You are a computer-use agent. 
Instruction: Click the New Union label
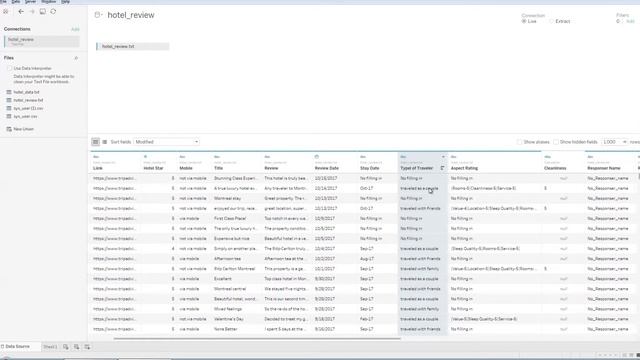click(24, 129)
